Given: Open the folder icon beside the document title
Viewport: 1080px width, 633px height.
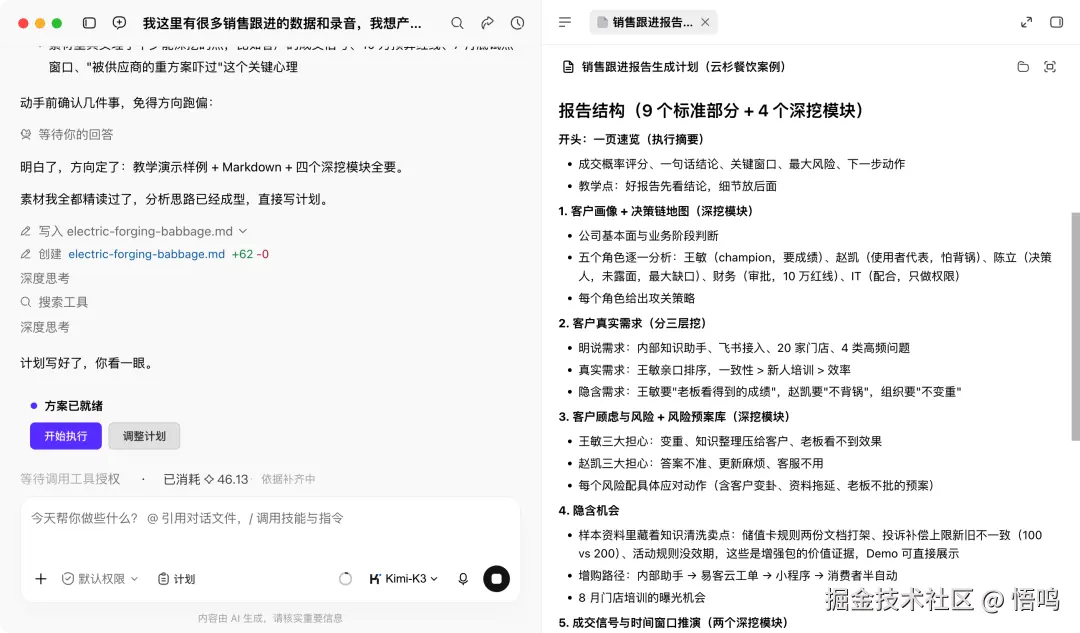Looking at the screenshot, I should (1023, 67).
